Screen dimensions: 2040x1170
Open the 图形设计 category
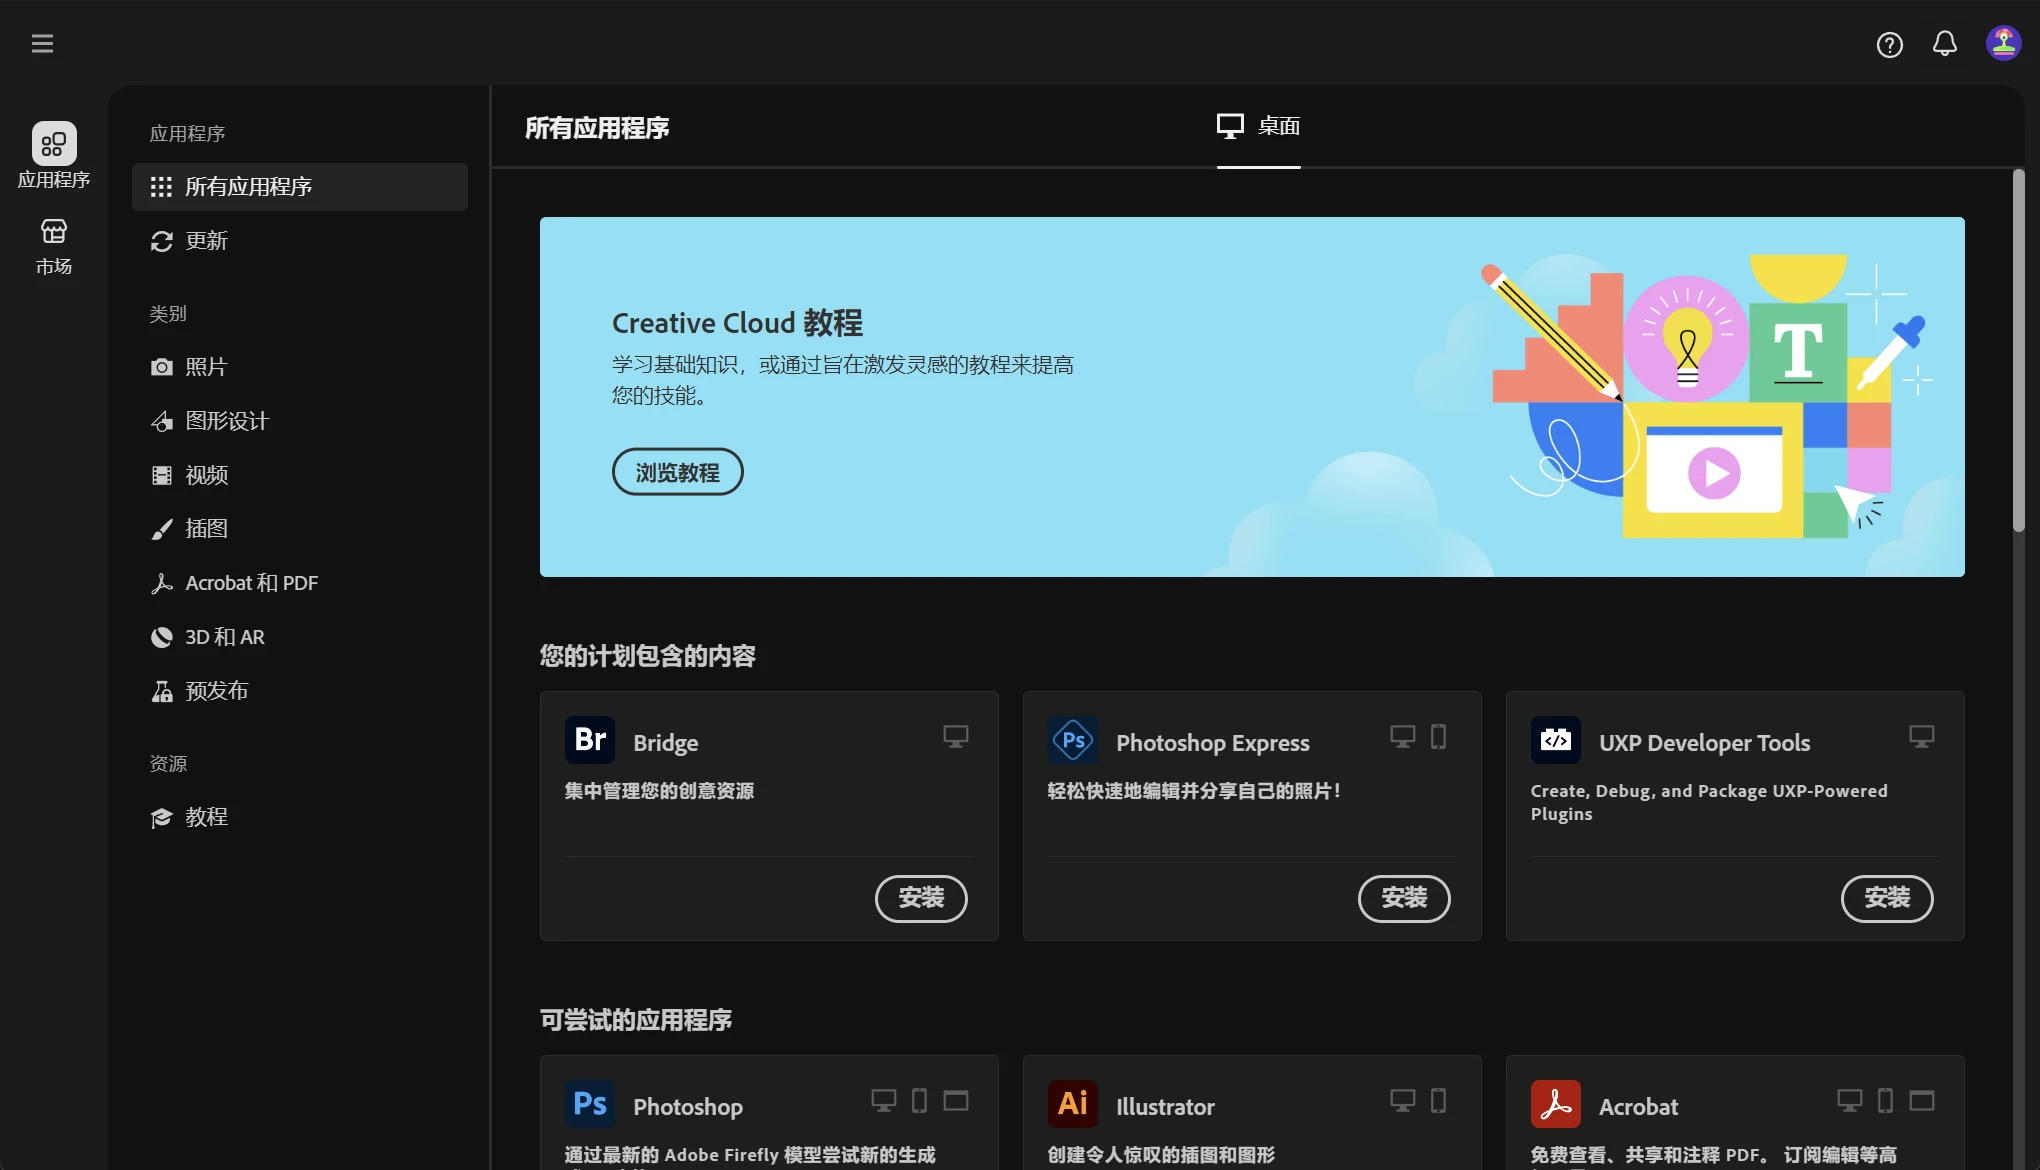coord(227,420)
